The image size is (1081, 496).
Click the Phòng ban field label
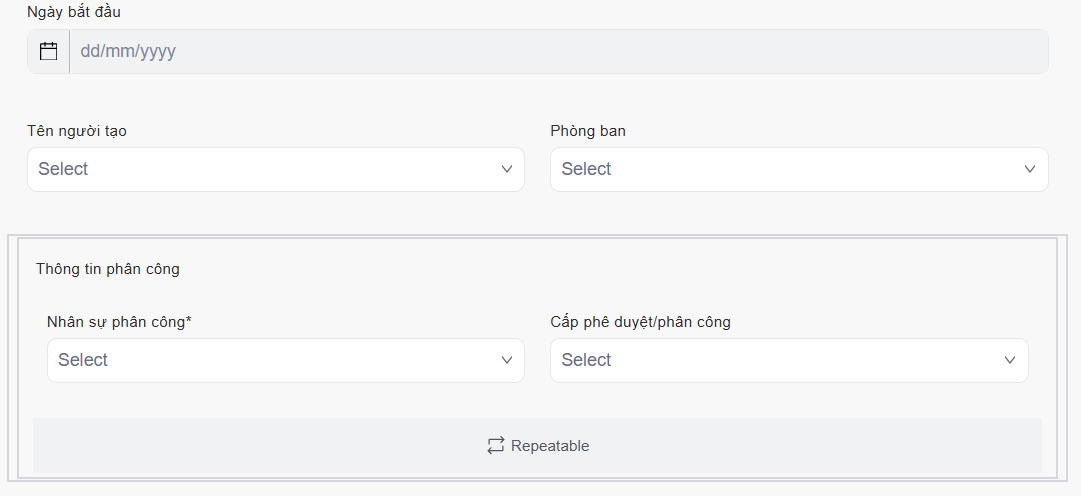pos(588,131)
